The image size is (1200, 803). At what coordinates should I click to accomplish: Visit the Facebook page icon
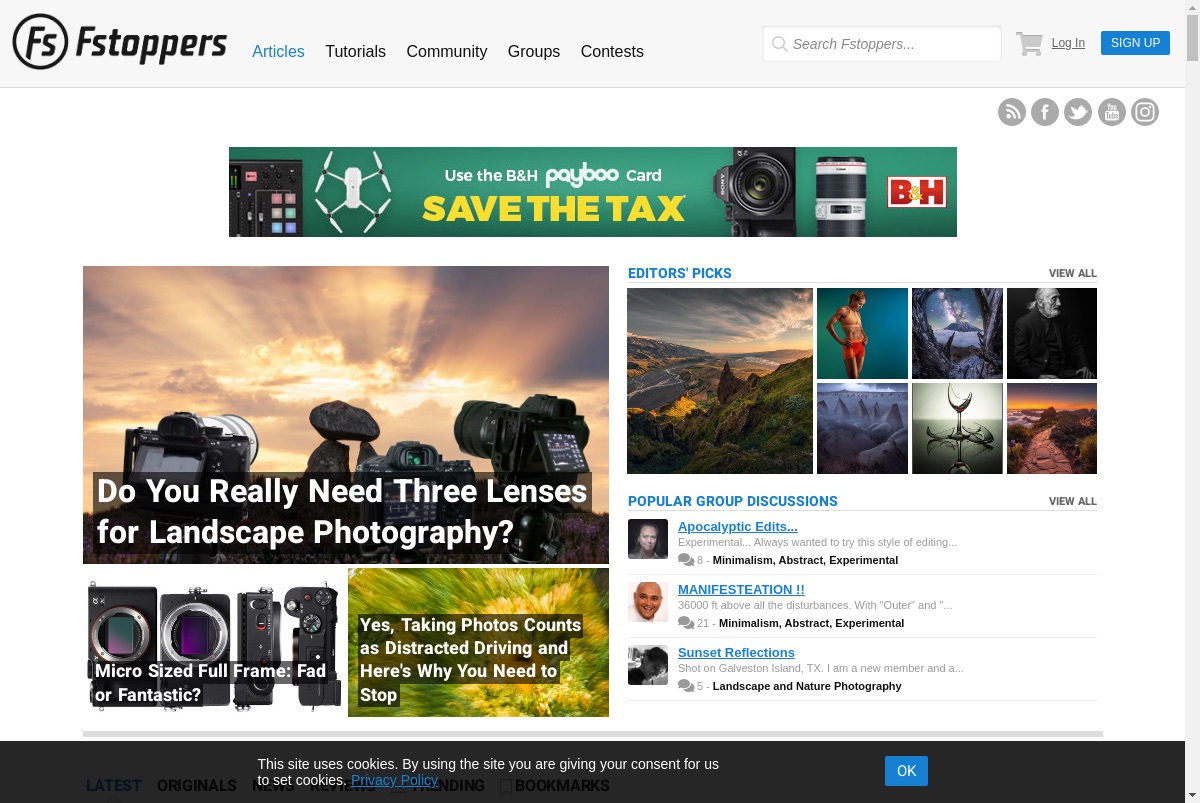tap(1045, 112)
